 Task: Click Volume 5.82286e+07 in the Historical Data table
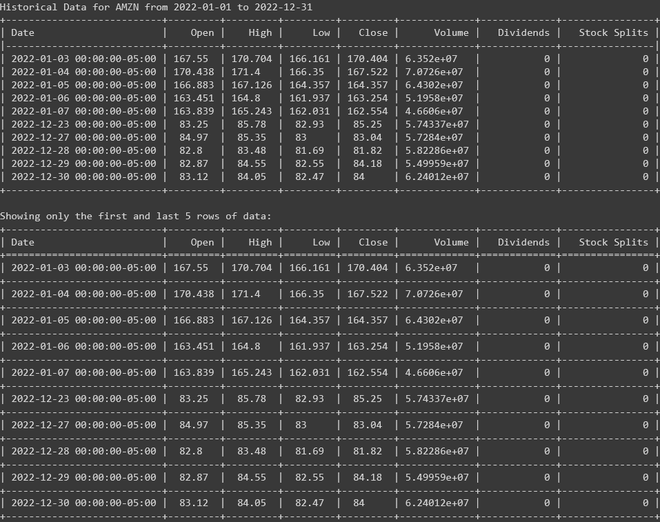point(437,150)
